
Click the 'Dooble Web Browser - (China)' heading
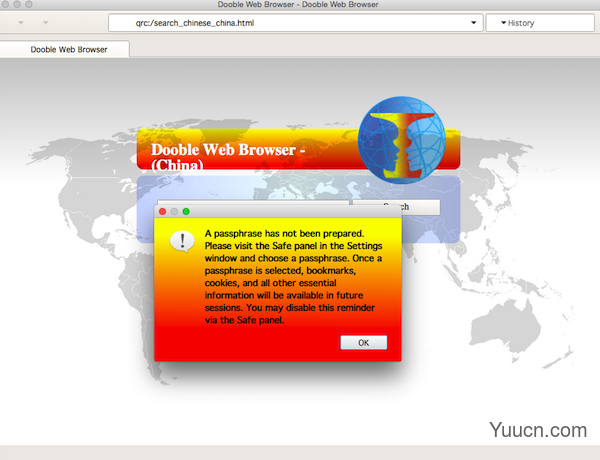tap(228, 157)
